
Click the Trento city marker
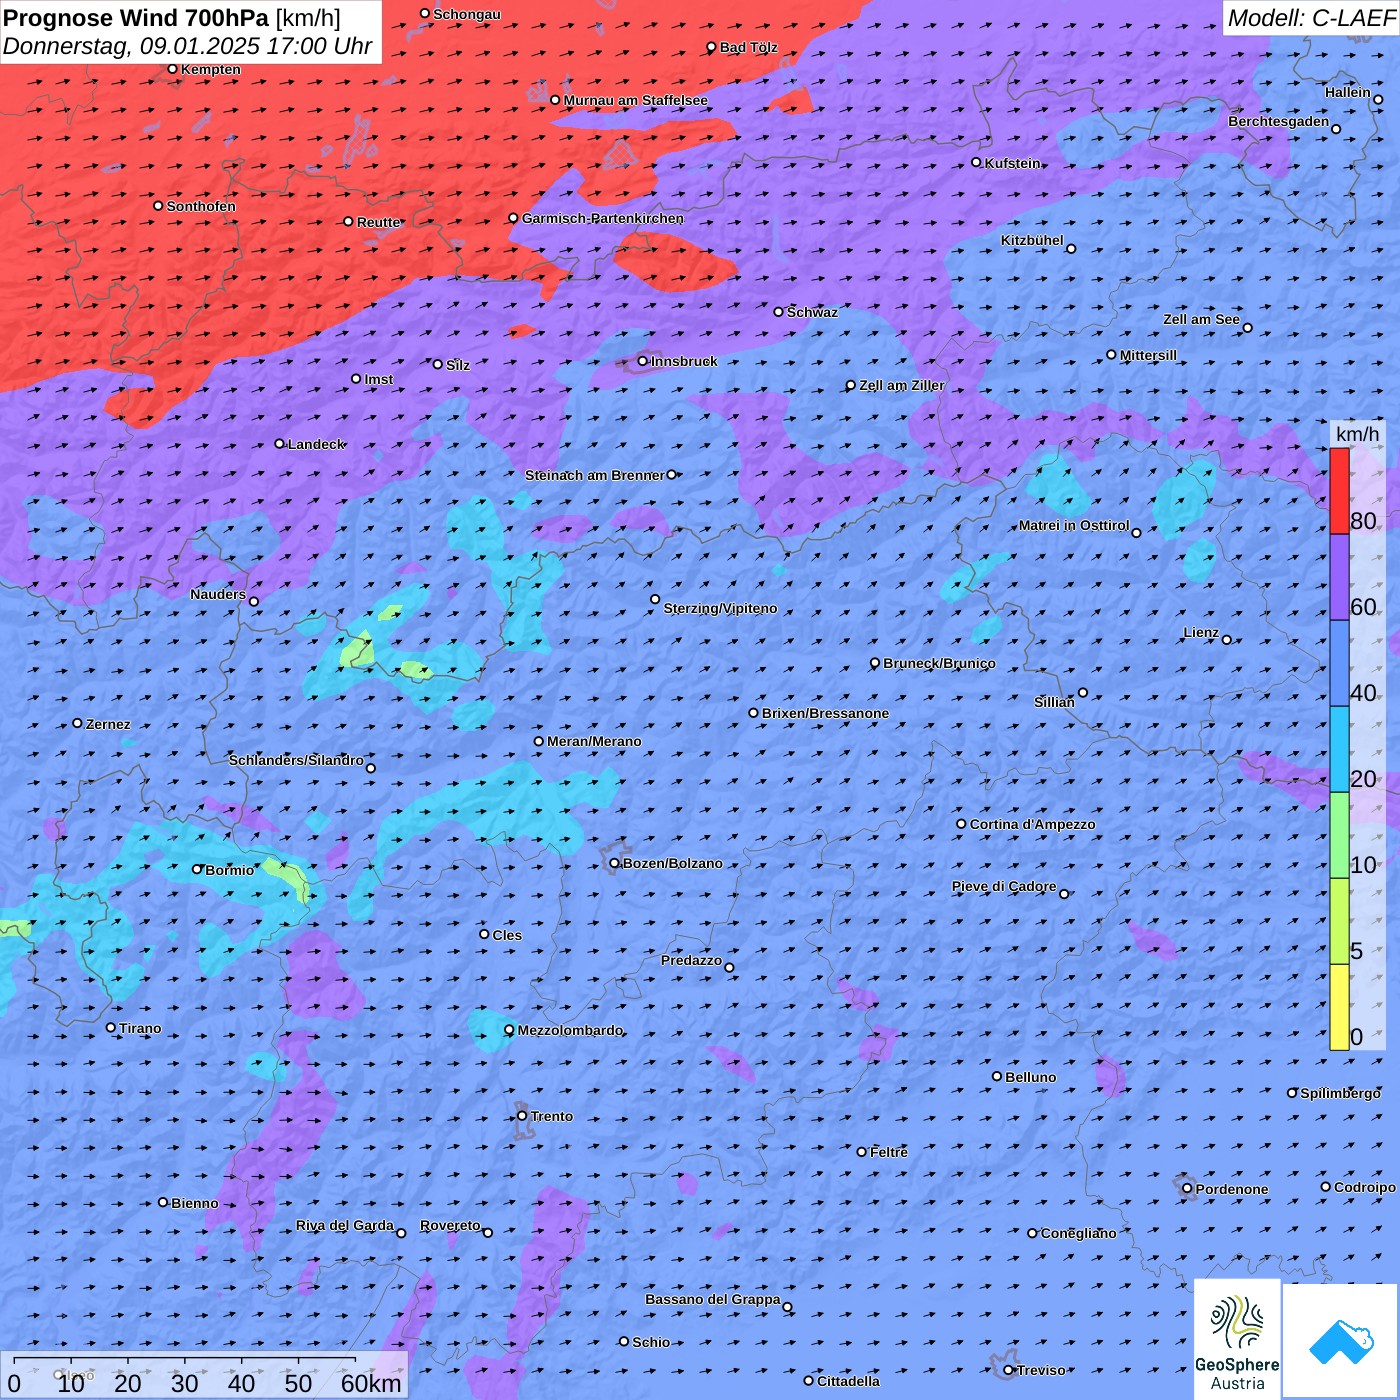(x=522, y=1116)
